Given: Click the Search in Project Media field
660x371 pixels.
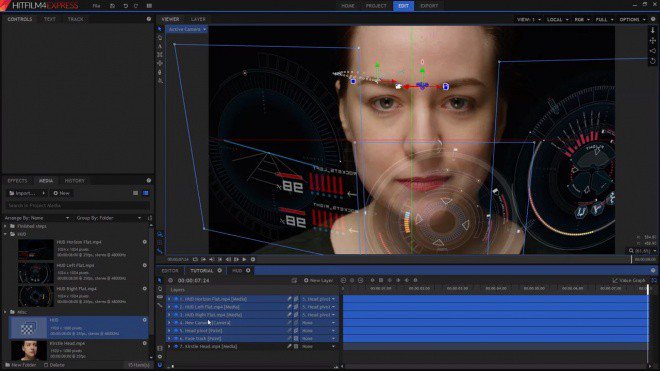Looking at the screenshot, I should coord(77,205).
